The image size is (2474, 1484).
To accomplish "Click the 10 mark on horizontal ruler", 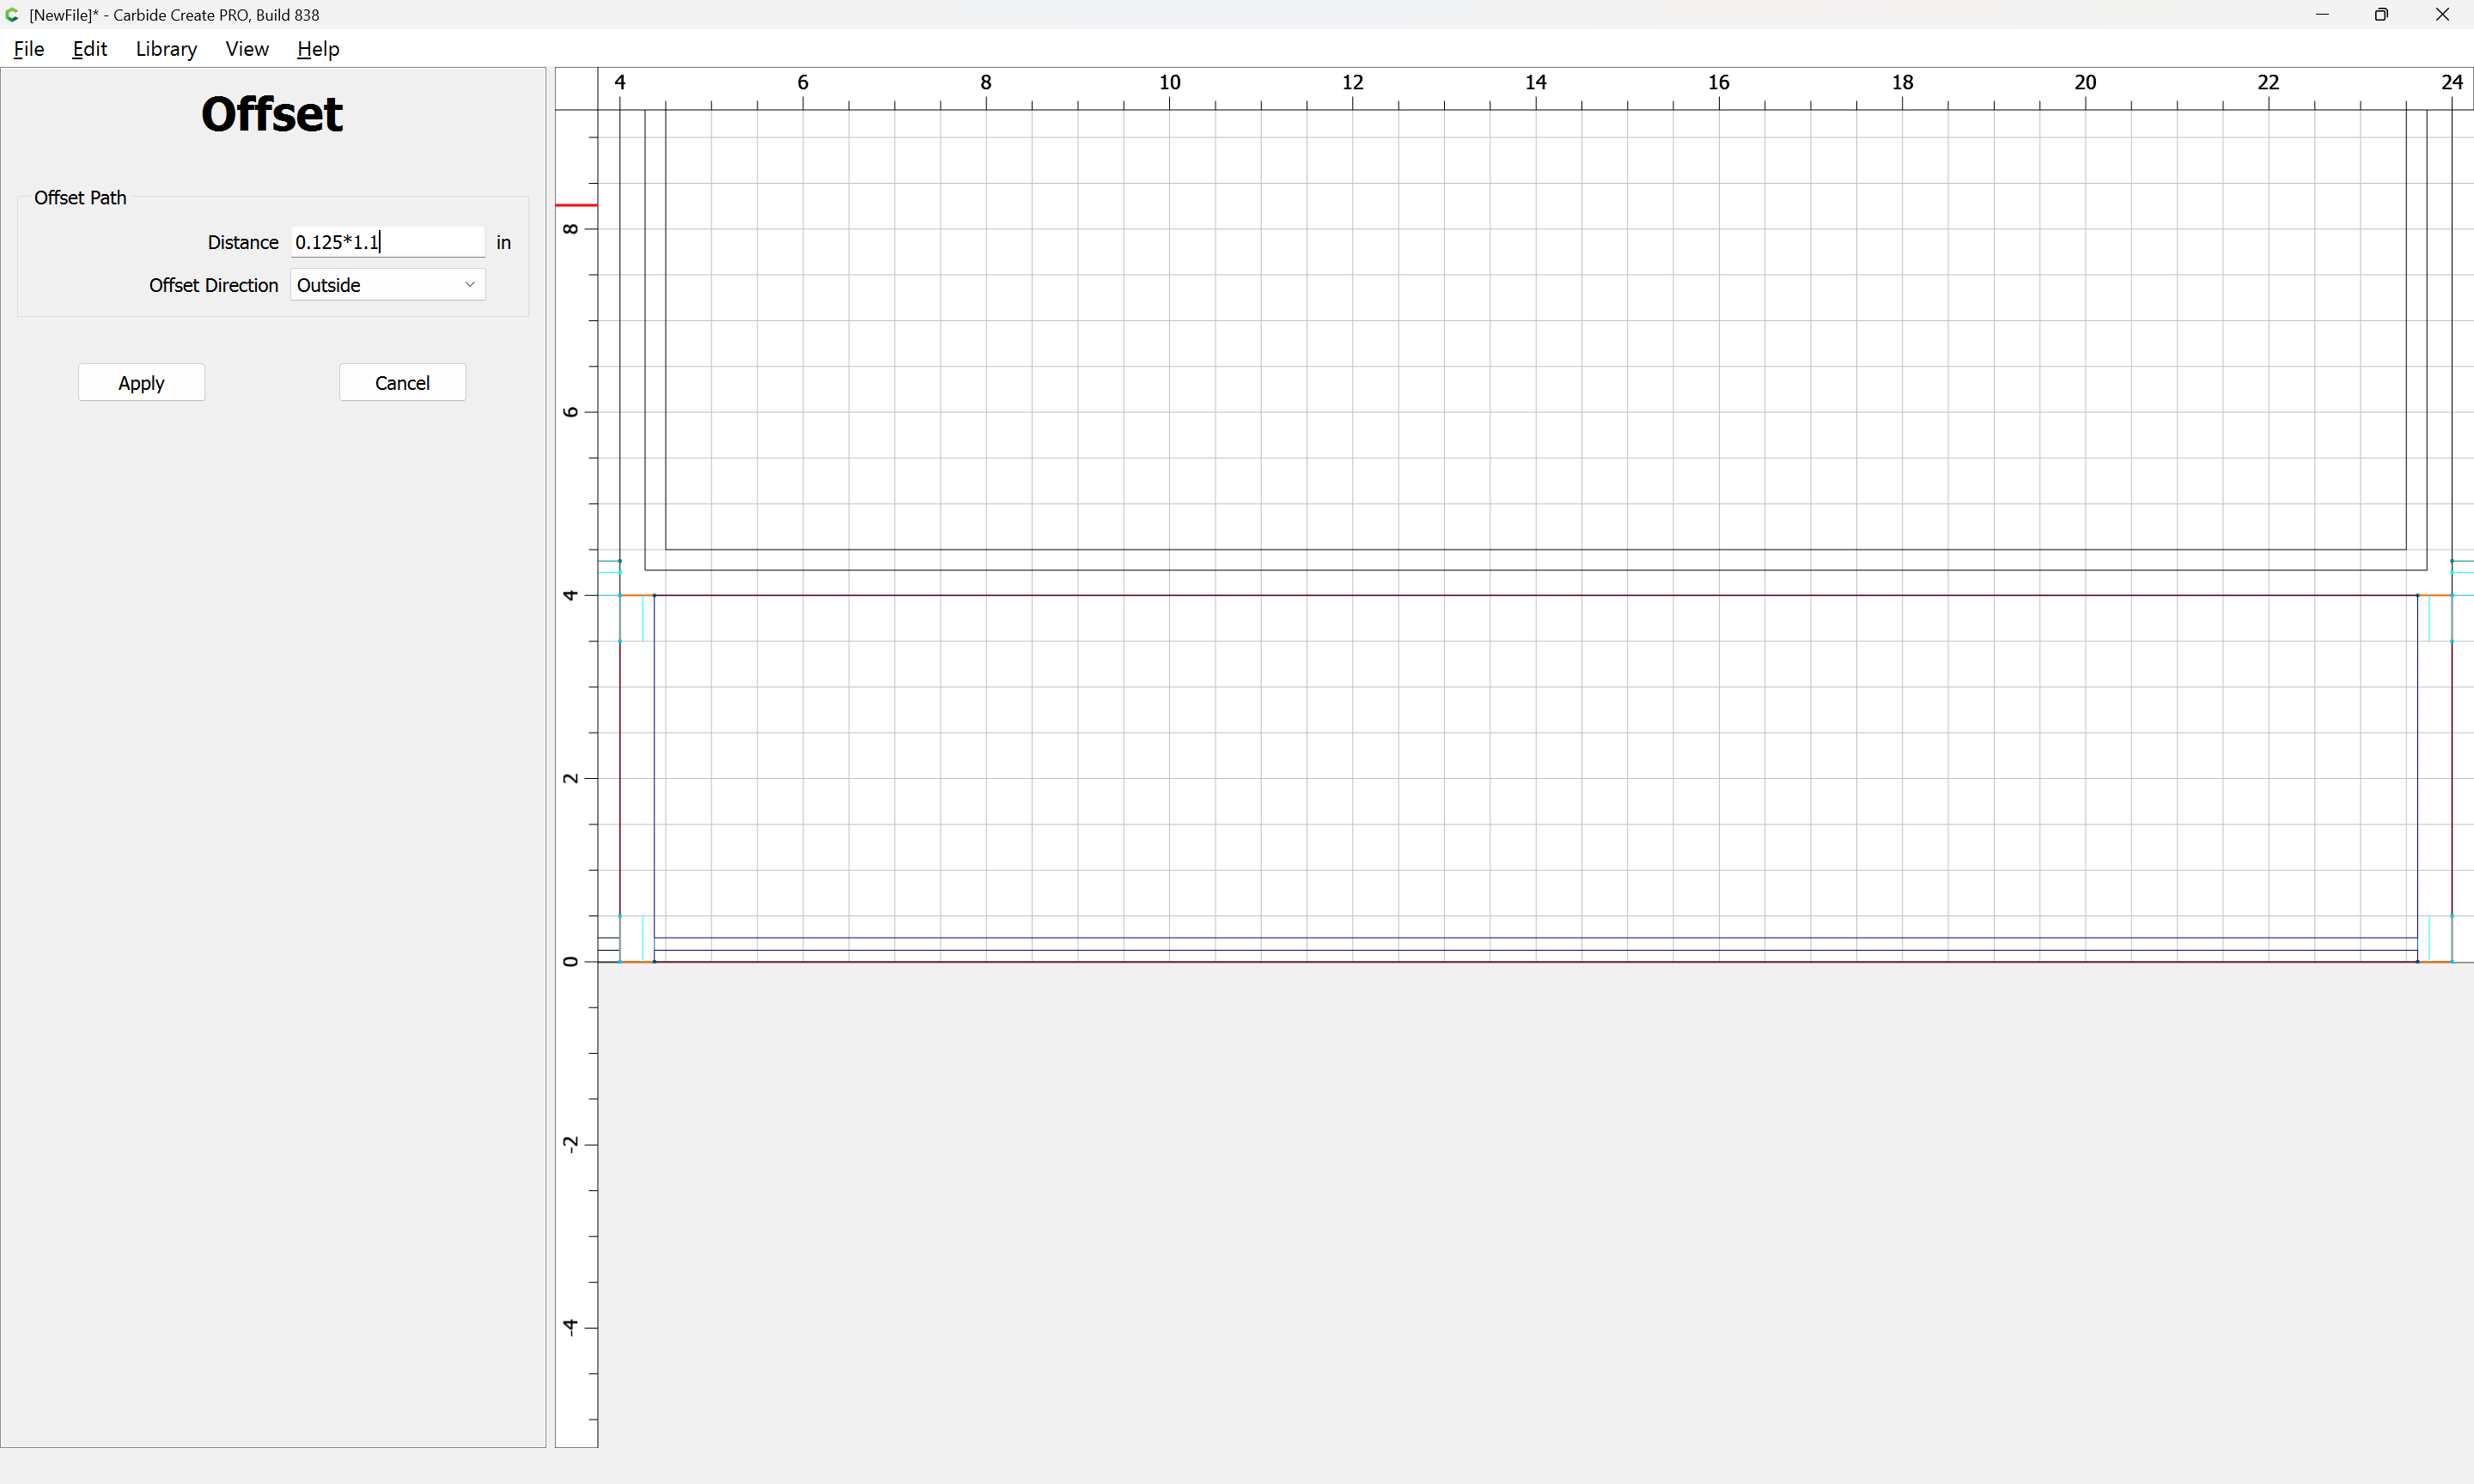I will [x=1169, y=83].
